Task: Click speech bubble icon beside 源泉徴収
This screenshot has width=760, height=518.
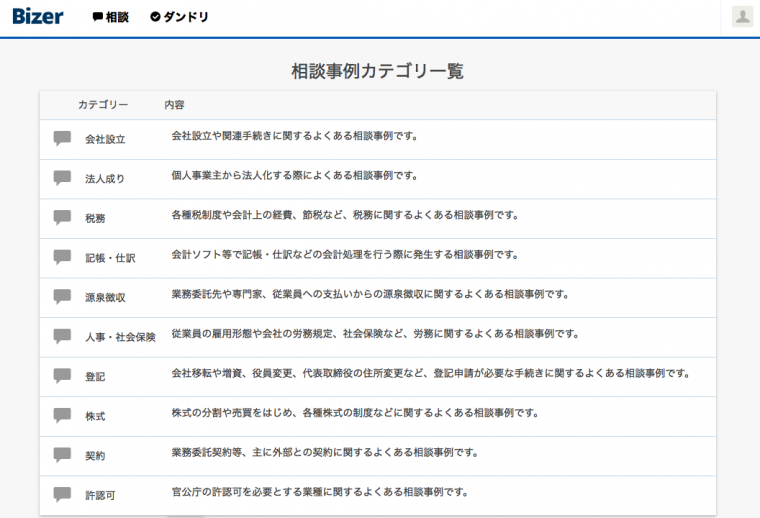Action: point(62,297)
